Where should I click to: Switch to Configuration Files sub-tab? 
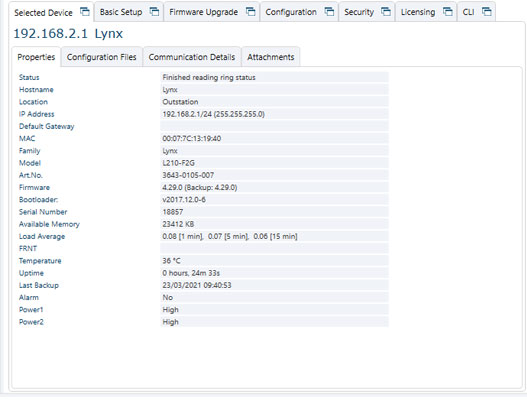point(102,57)
